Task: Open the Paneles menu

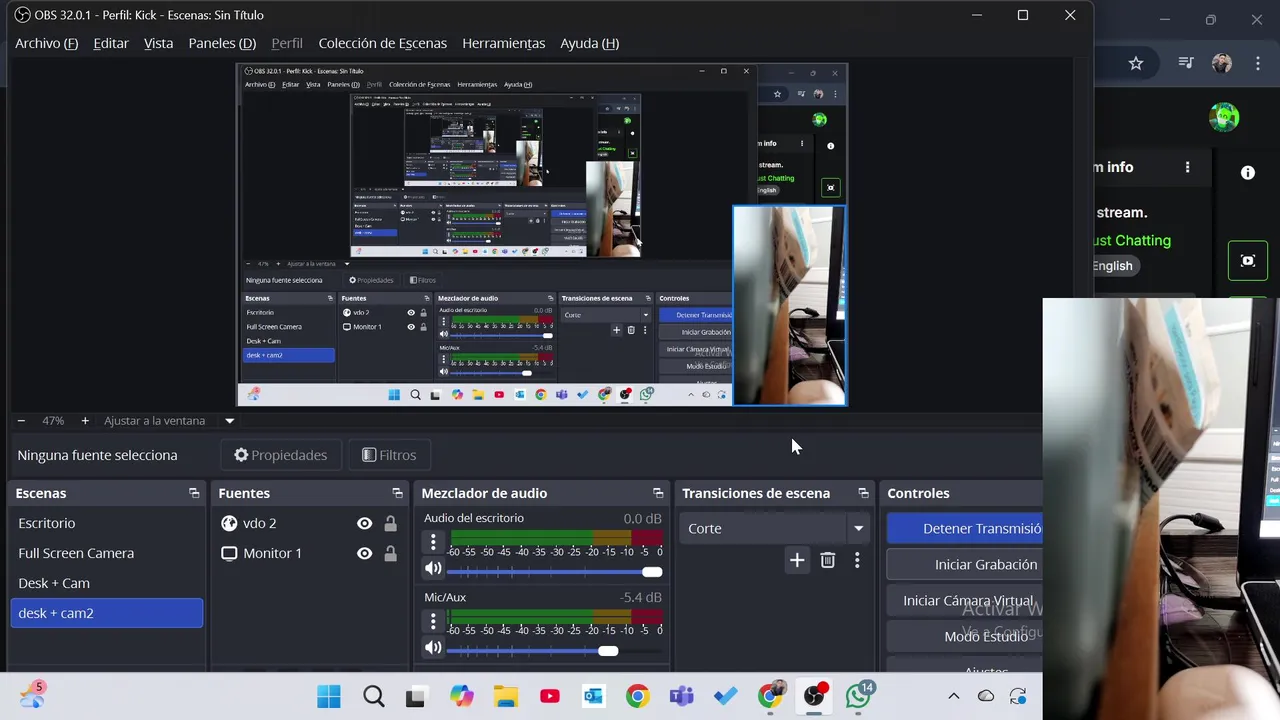Action: tap(222, 43)
